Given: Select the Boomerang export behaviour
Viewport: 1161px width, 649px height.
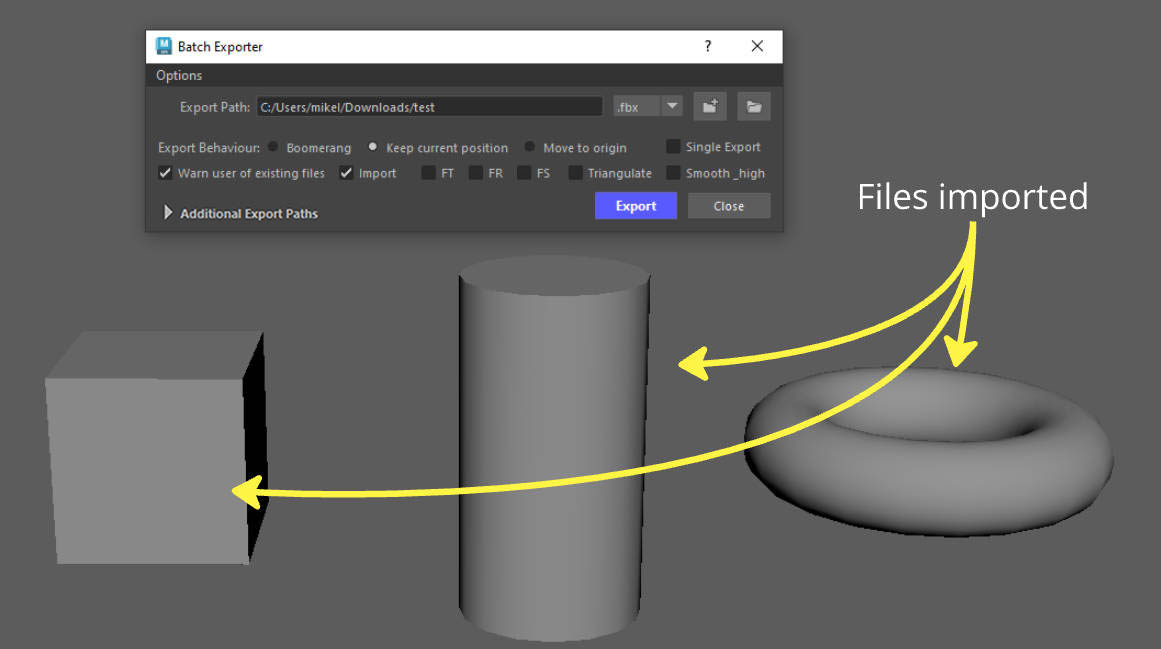Looking at the screenshot, I should point(273,147).
